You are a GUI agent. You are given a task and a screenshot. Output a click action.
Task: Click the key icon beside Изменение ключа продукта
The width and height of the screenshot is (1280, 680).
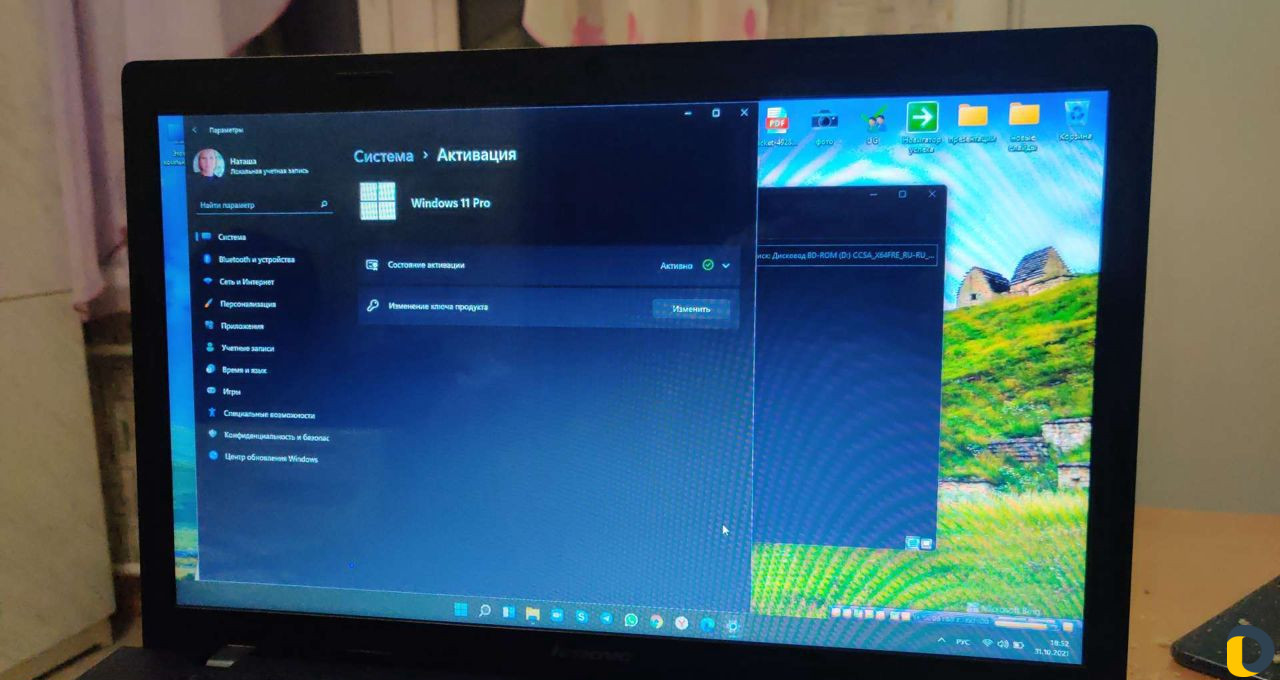coord(372,306)
